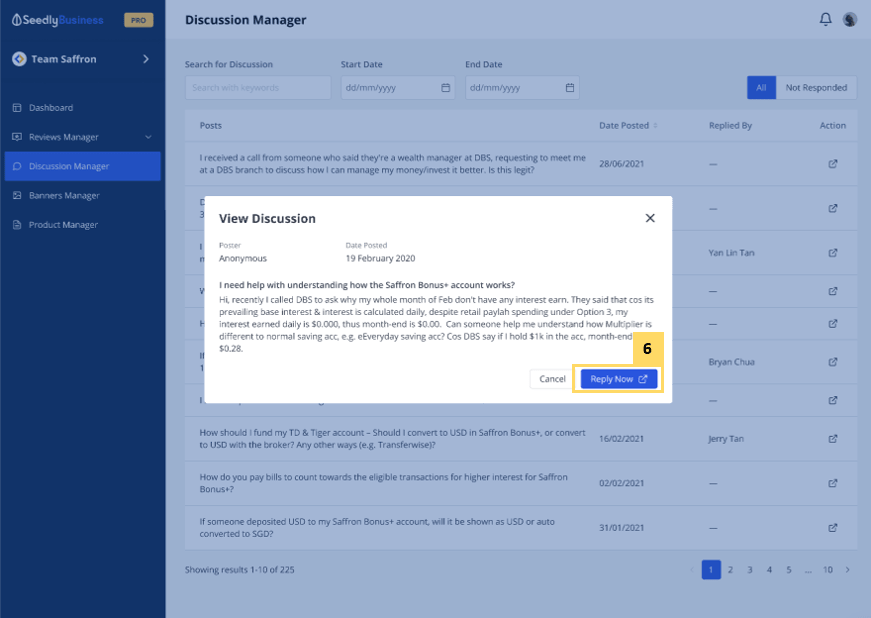
Task: Expand the Reviews Manager submenu
Action: pos(148,137)
